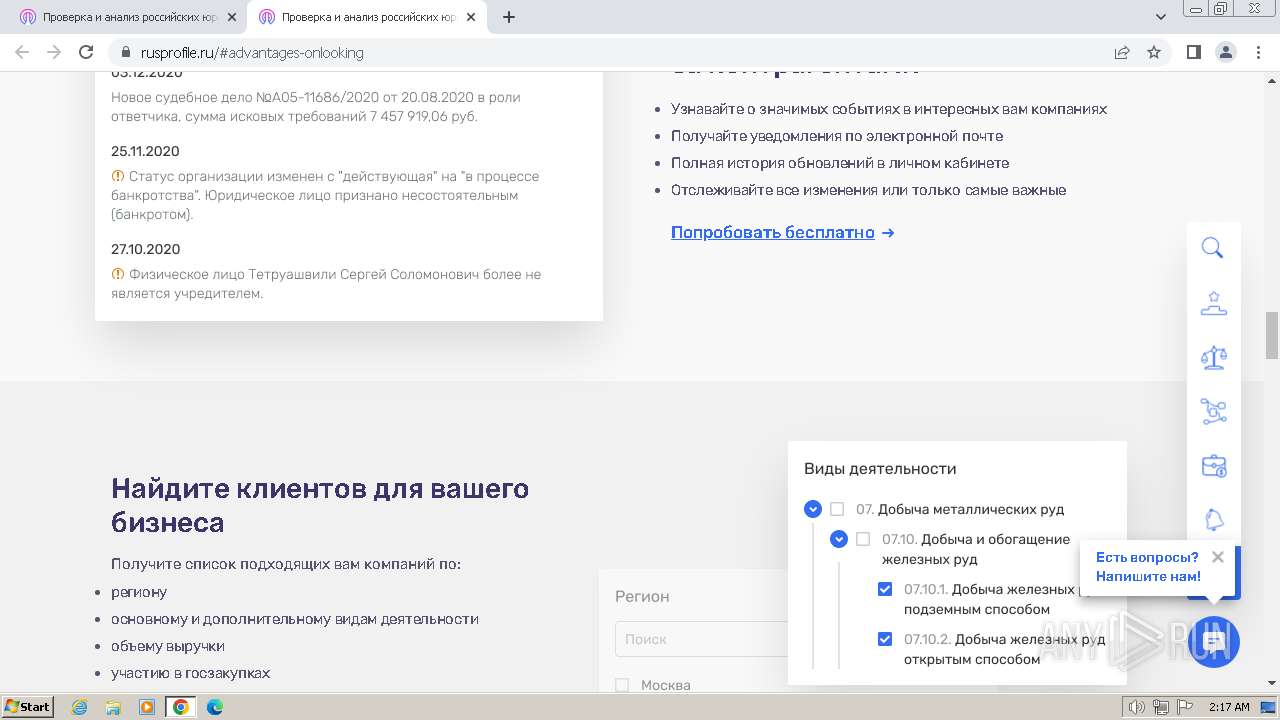Open the Chrome profile menu
The image size is (1280, 720).
pyautogui.click(x=1225, y=52)
